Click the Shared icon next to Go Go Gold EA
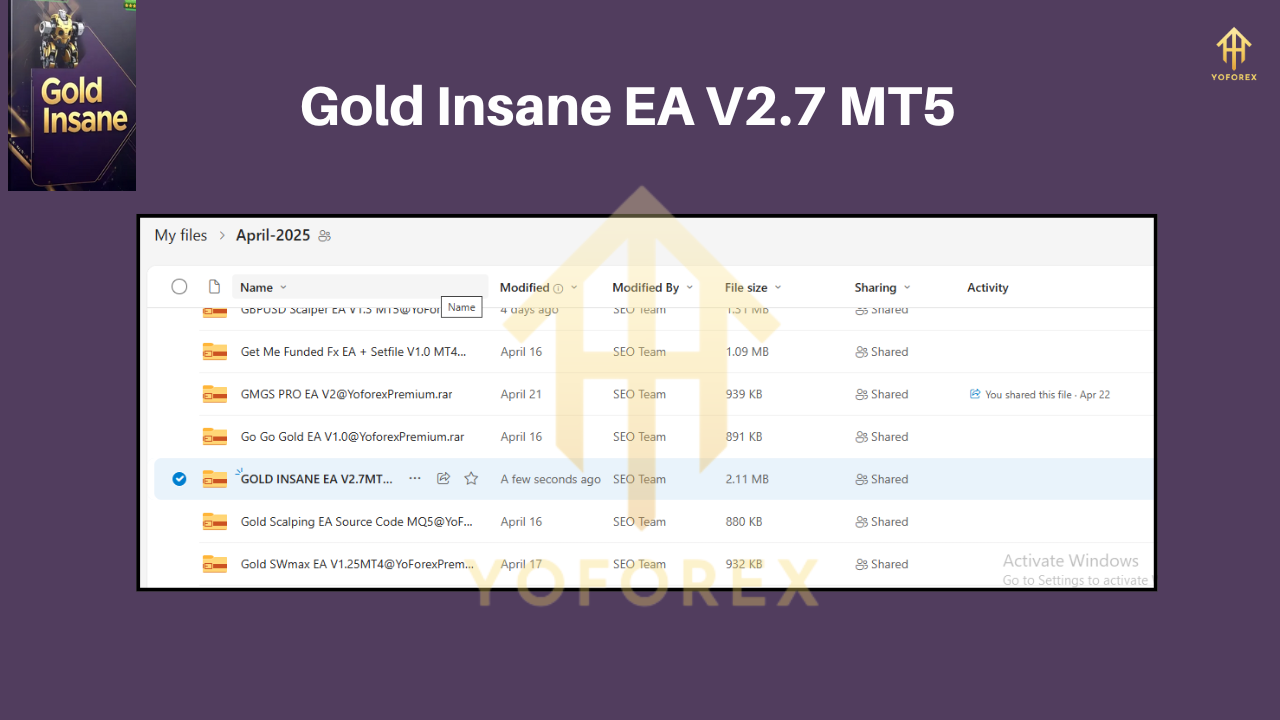Image resolution: width=1280 pixels, height=720 pixels. click(x=862, y=436)
